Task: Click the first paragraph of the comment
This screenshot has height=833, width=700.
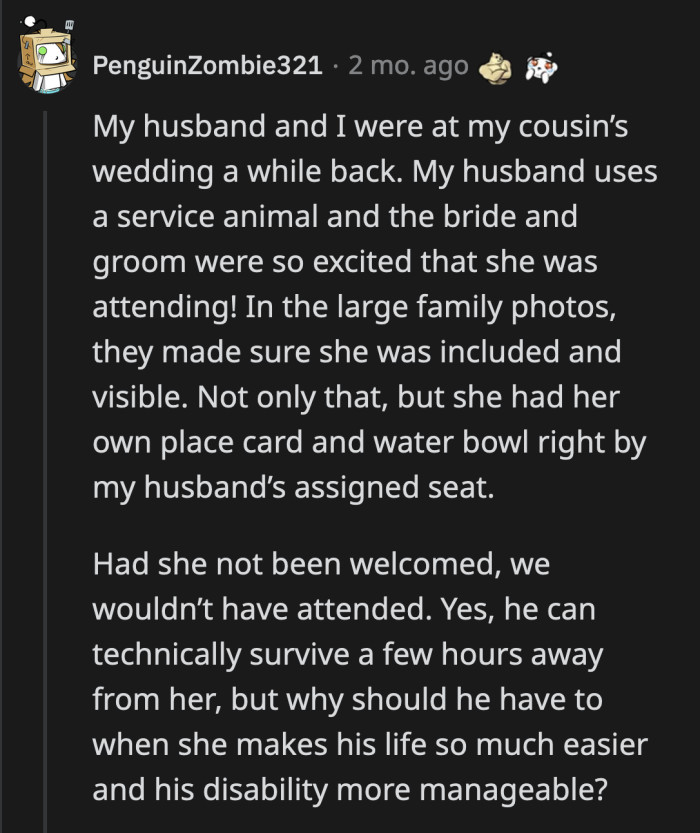Action: point(370,300)
